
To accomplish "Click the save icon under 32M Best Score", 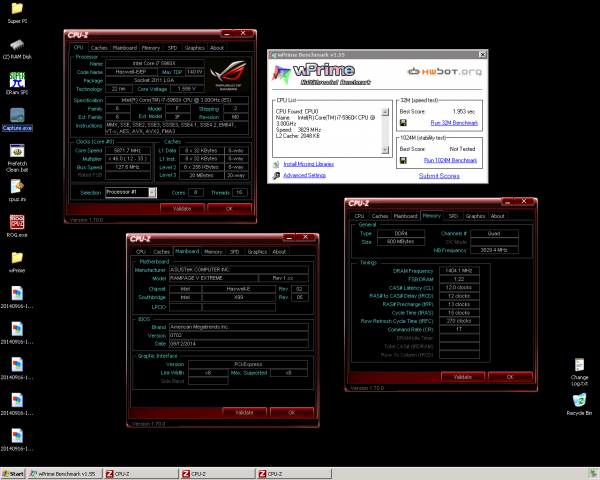I will click(x=403, y=123).
